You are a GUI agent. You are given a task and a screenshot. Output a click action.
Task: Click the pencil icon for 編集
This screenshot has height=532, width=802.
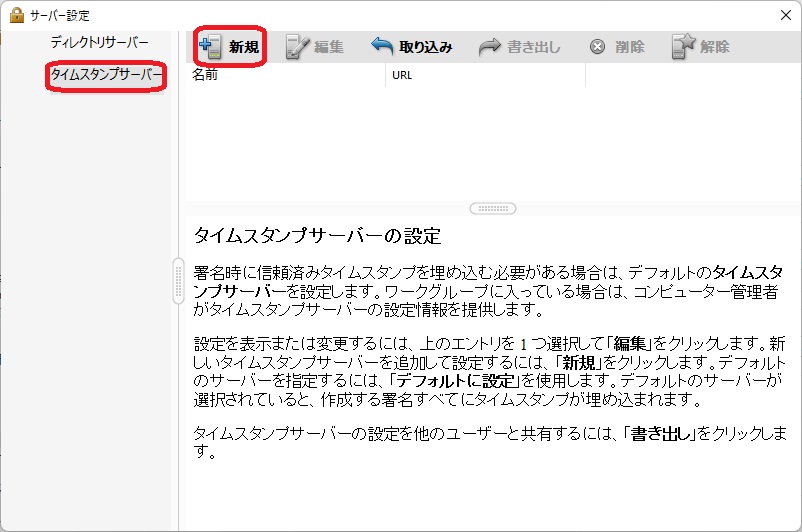point(298,46)
